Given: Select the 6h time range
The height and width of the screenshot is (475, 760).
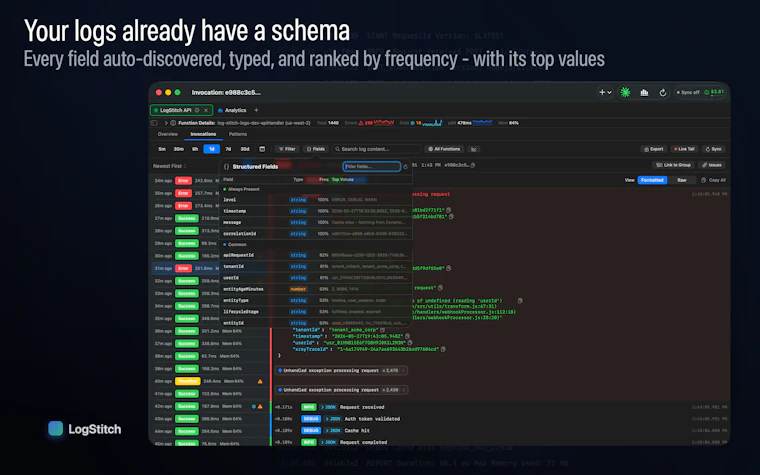Looking at the screenshot, I should [195, 149].
